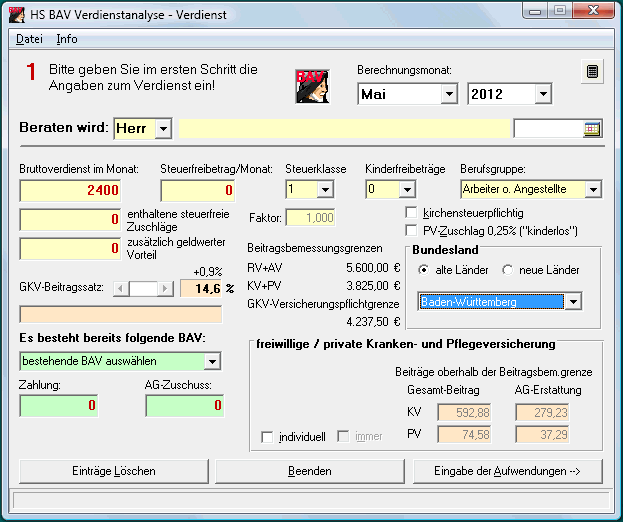623x522 pixels.
Task: Click the GKV-Beitragssatz slider thumb
Action: coord(147,289)
